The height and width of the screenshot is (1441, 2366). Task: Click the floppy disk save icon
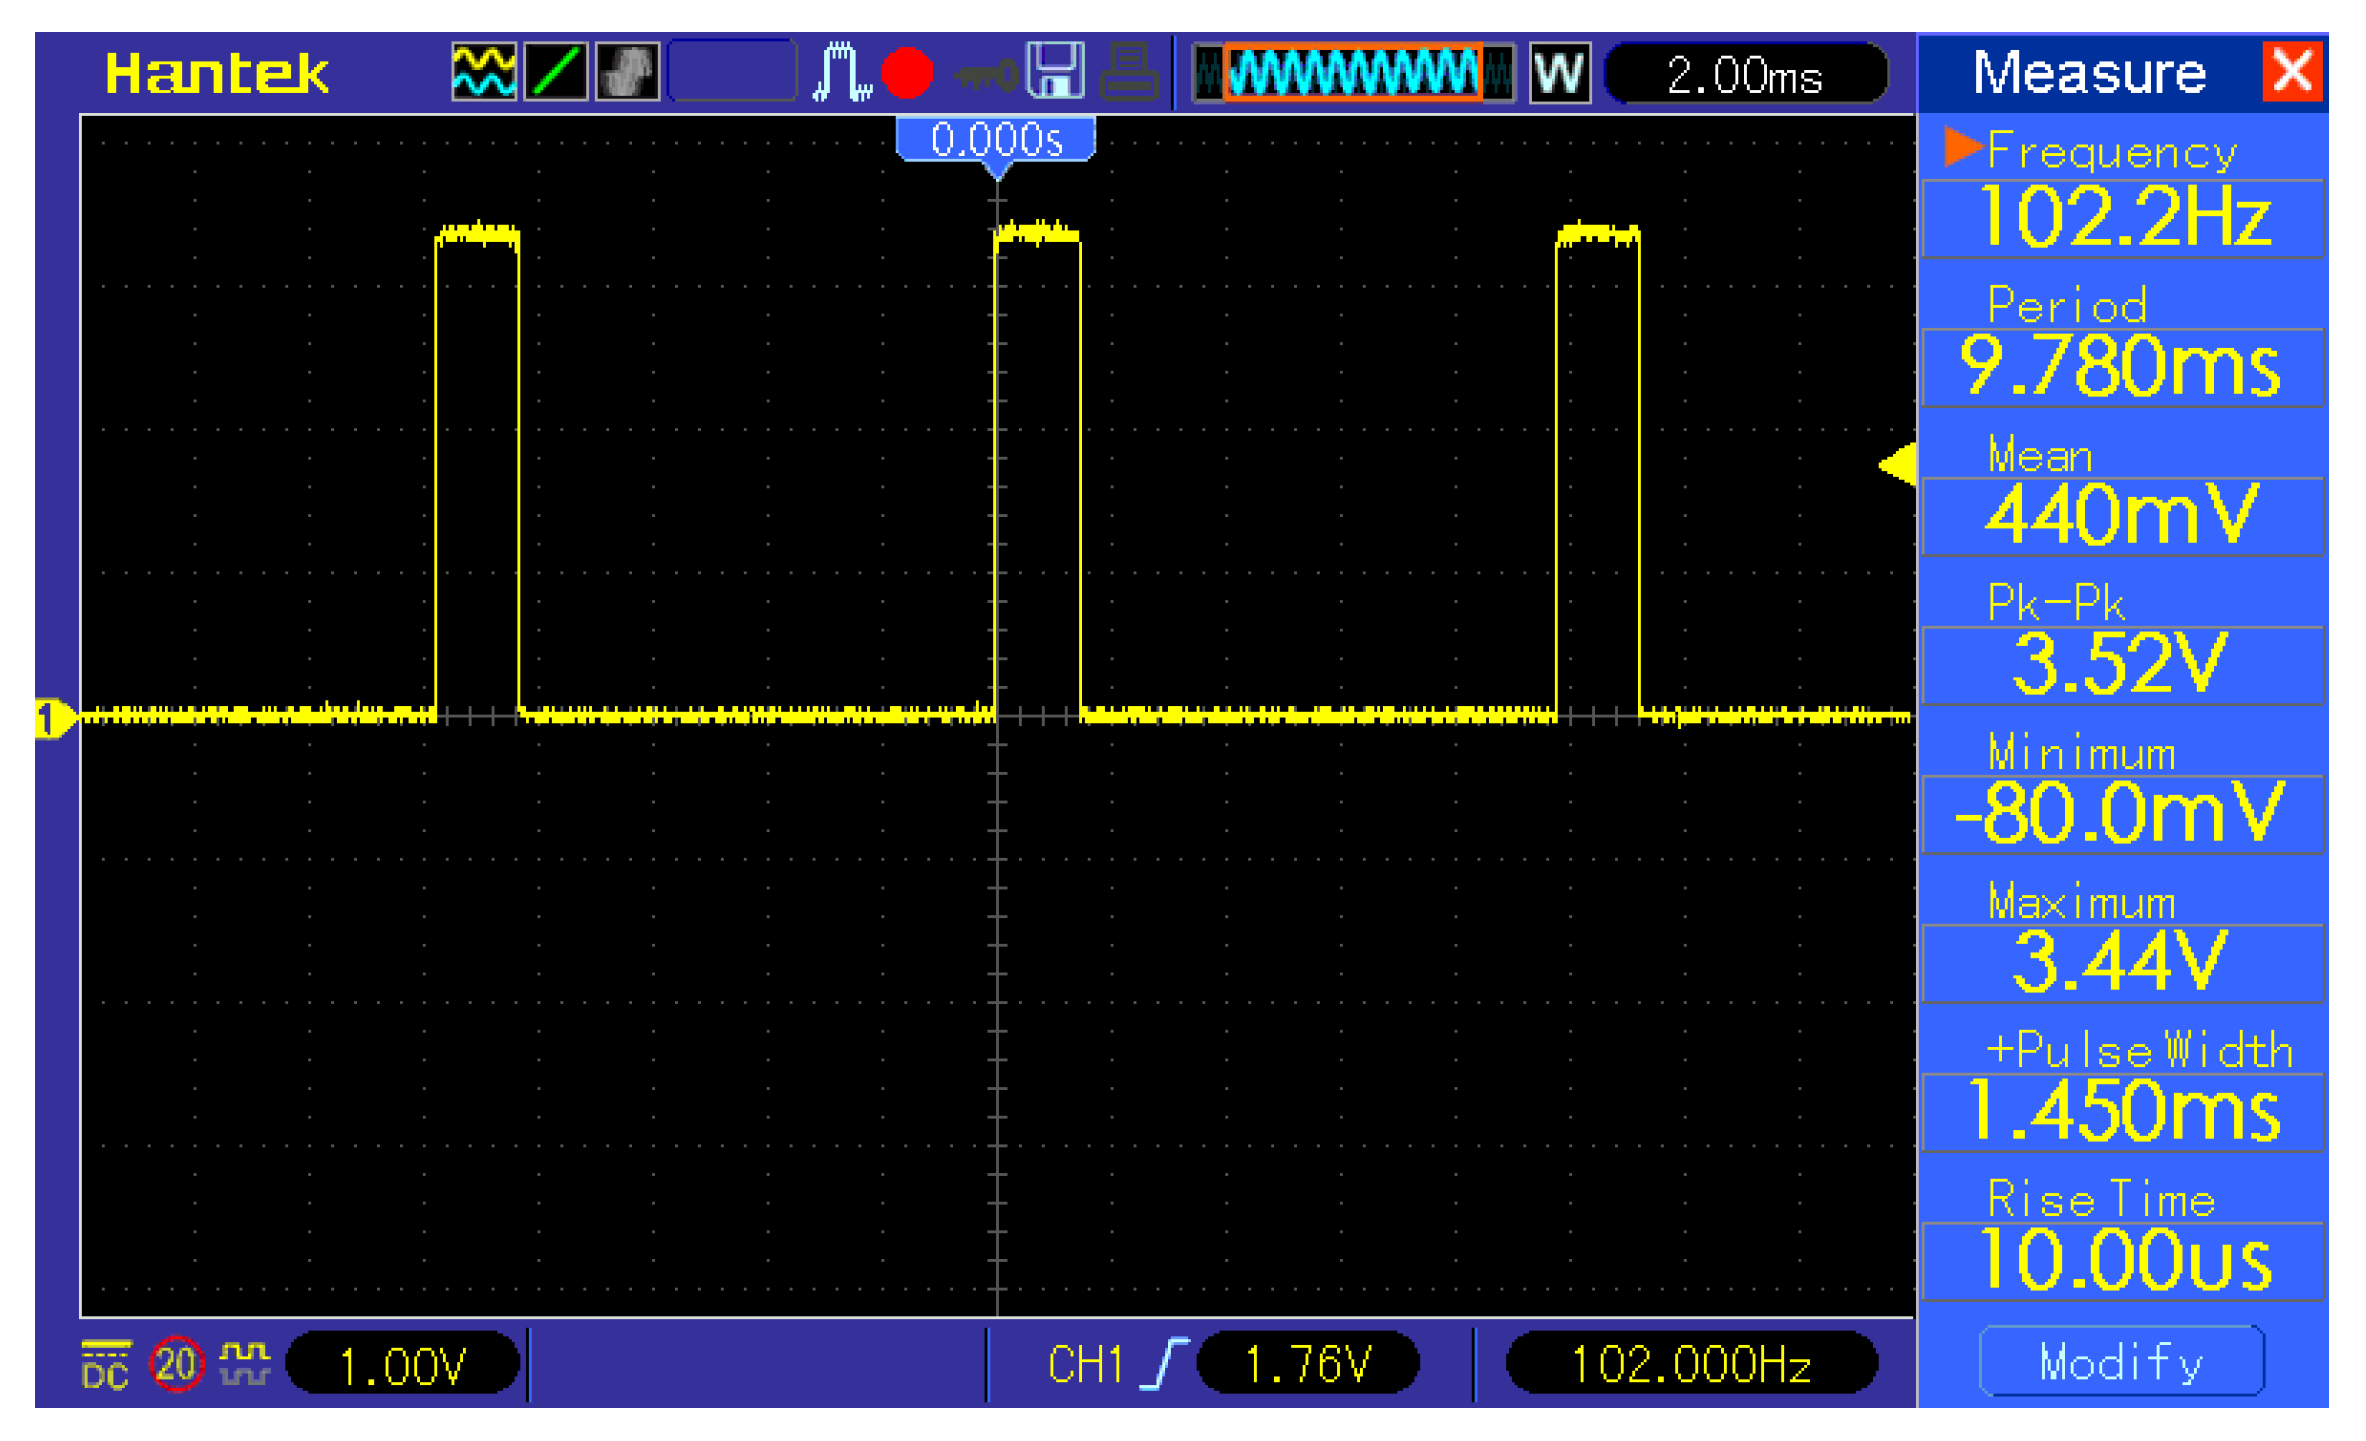(x=1056, y=71)
